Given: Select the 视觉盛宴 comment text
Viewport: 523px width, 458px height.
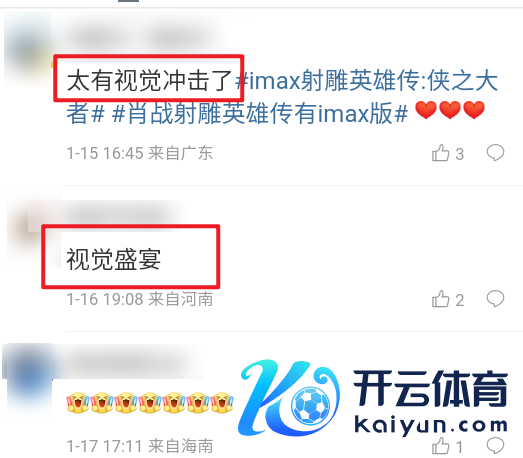Looking at the screenshot, I should point(113,259).
